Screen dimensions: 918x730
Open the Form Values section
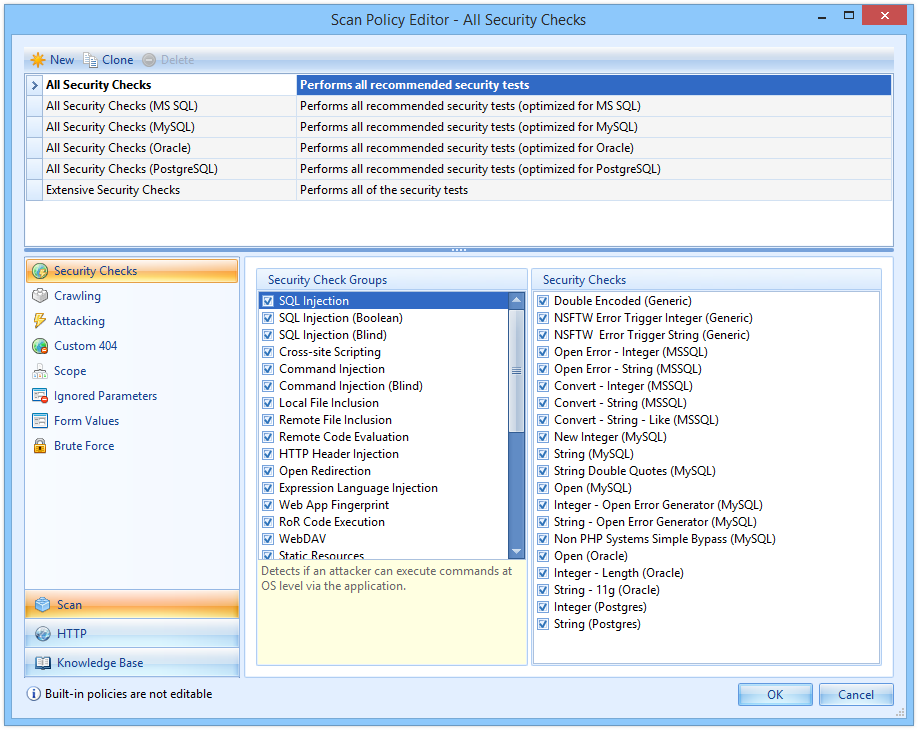click(39, 420)
